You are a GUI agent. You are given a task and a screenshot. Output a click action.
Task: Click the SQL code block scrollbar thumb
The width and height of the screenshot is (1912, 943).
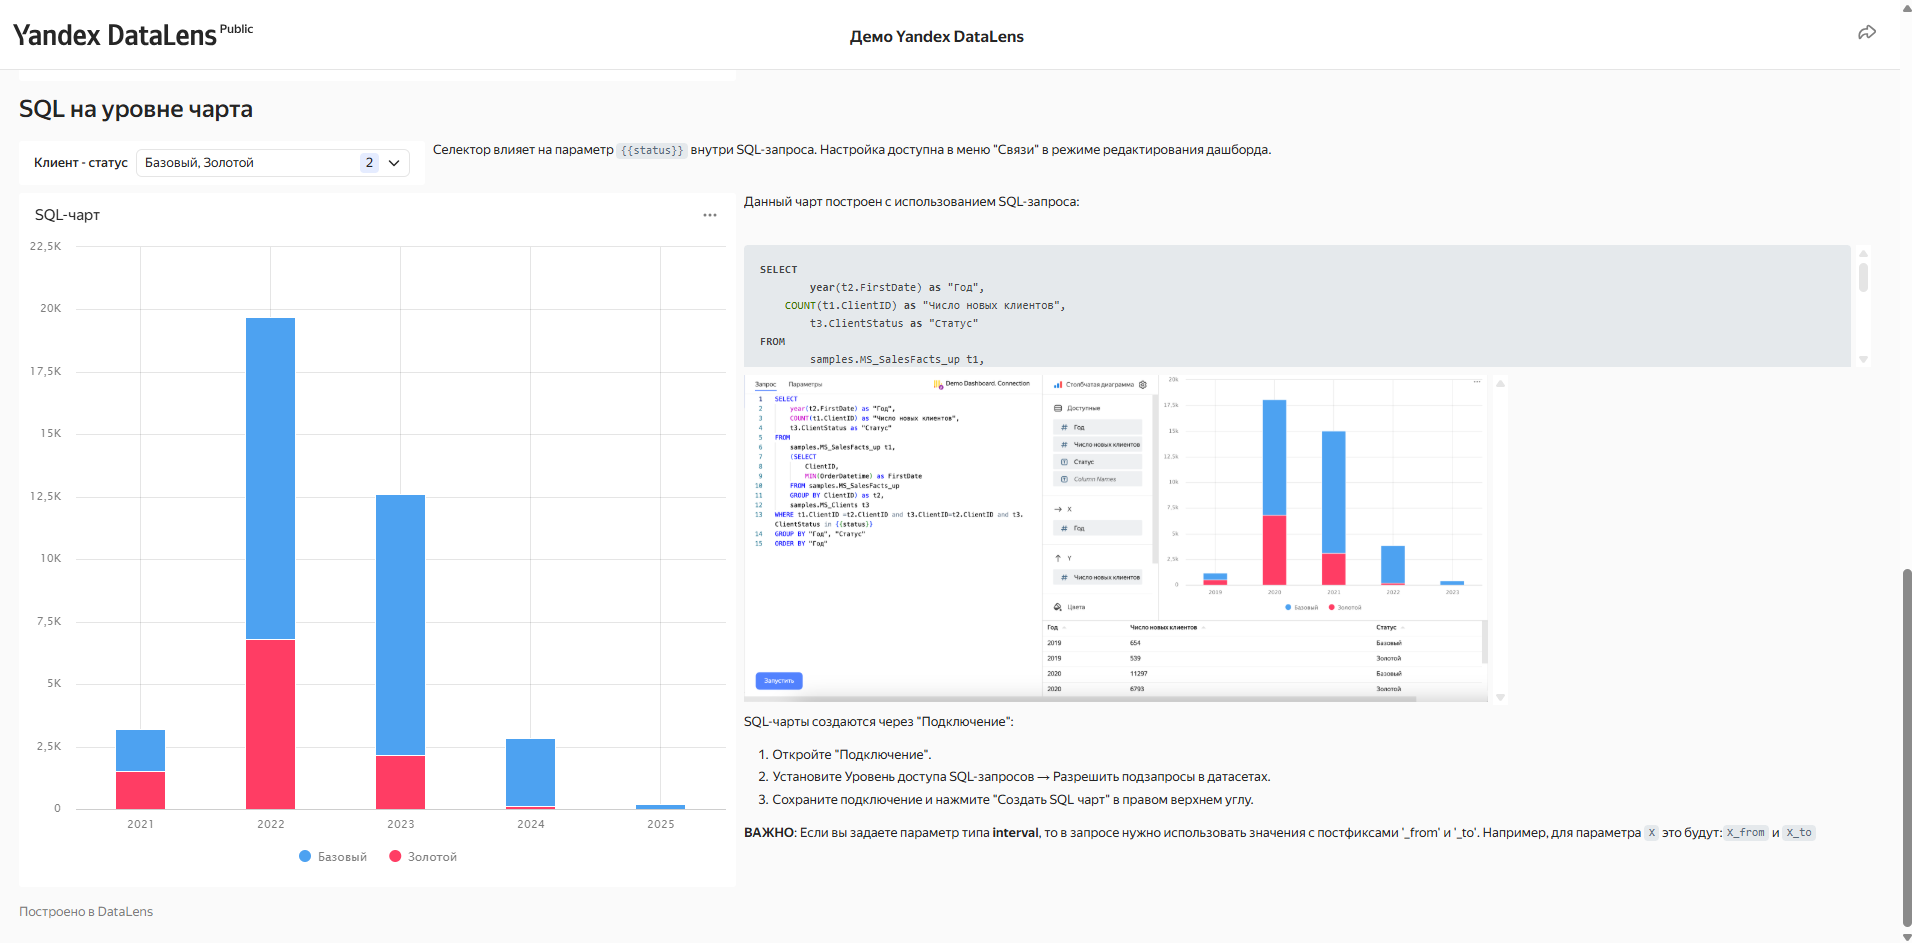1863,277
